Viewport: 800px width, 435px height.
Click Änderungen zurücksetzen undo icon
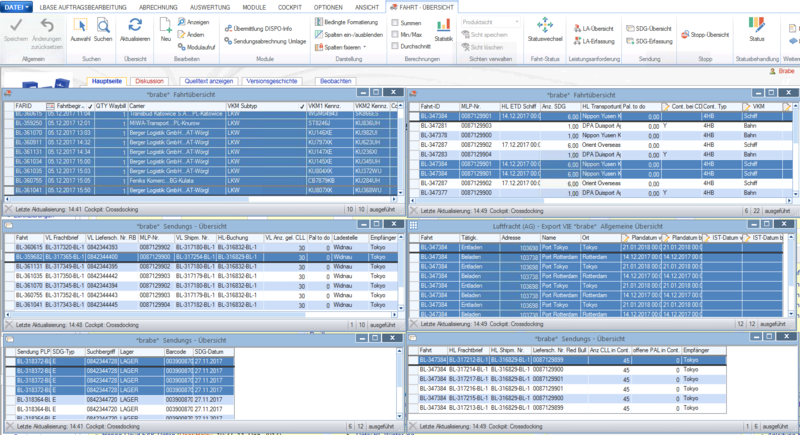click(x=47, y=25)
